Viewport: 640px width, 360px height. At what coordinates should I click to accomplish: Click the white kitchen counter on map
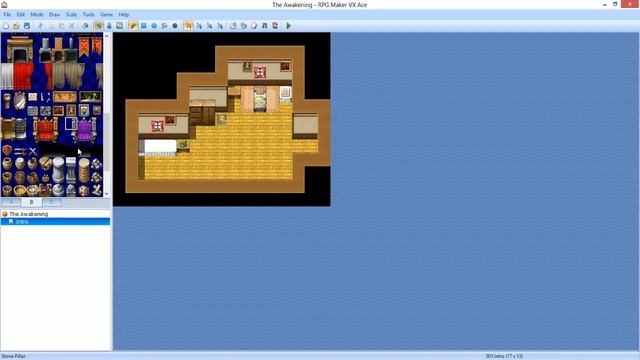tap(159, 147)
